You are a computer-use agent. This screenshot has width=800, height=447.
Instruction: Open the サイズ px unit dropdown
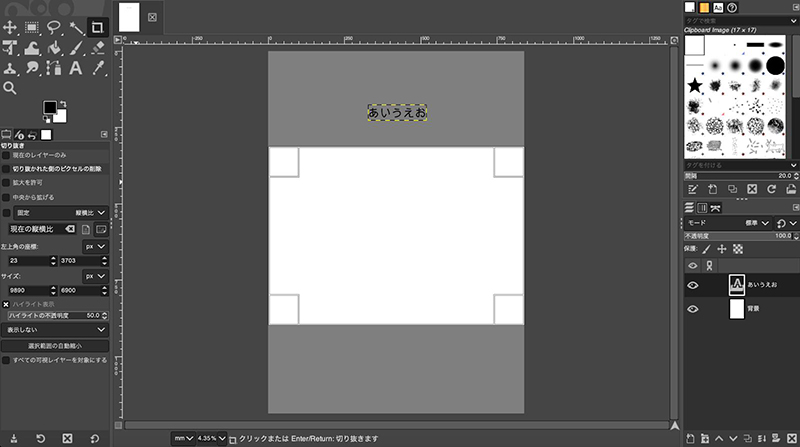[95, 276]
